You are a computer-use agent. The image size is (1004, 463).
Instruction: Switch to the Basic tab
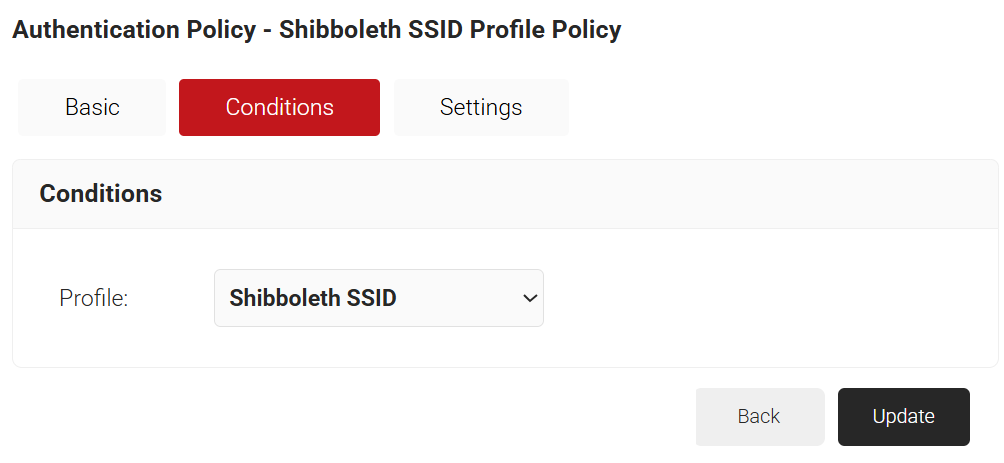tap(92, 107)
